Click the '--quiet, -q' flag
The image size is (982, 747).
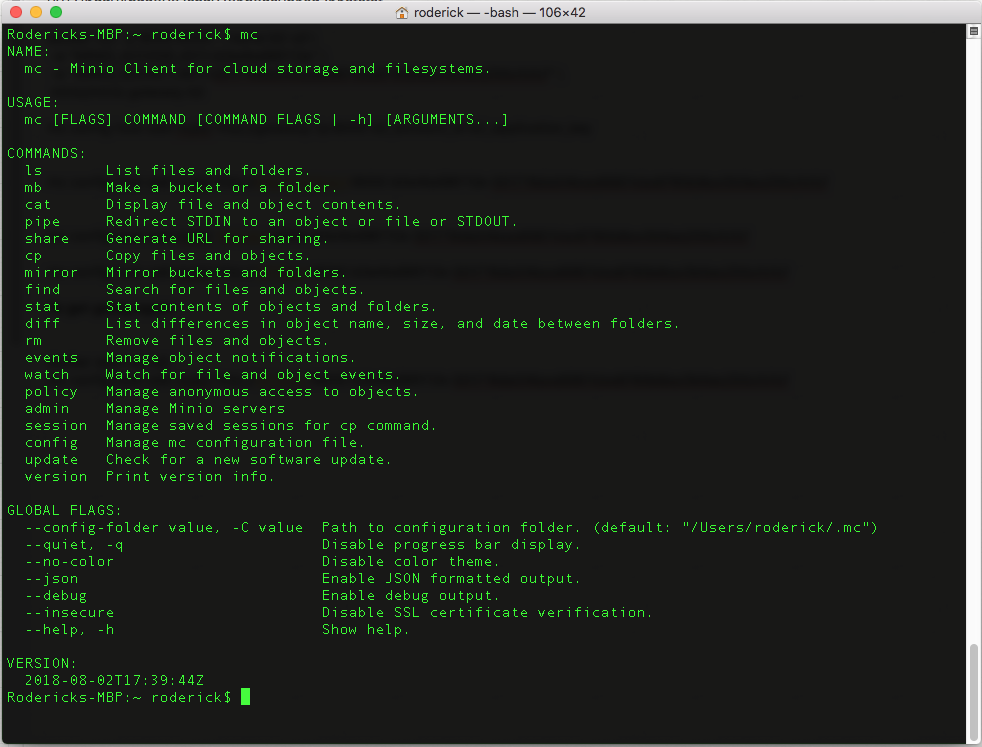click(74, 544)
